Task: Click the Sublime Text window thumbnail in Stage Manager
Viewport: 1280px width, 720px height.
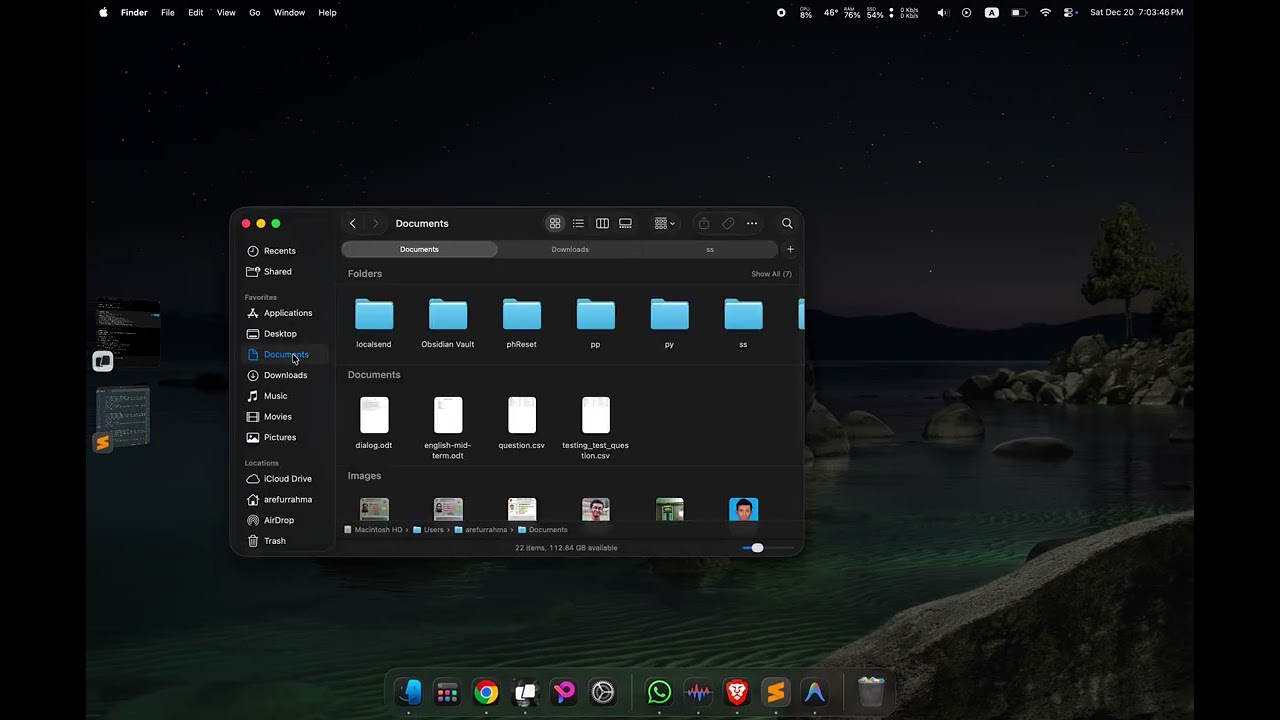Action: [x=124, y=417]
